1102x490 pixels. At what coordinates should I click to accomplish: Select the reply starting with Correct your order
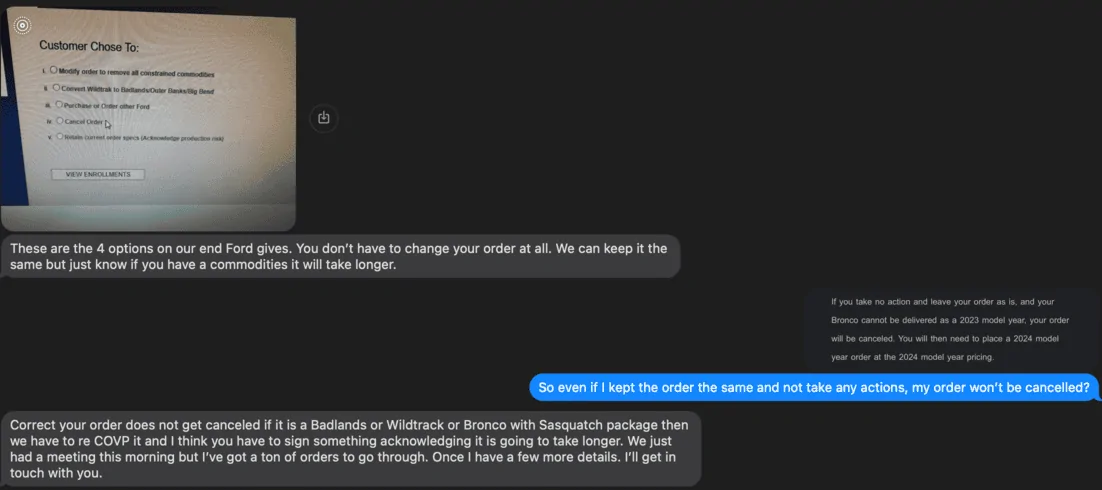coord(351,449)
